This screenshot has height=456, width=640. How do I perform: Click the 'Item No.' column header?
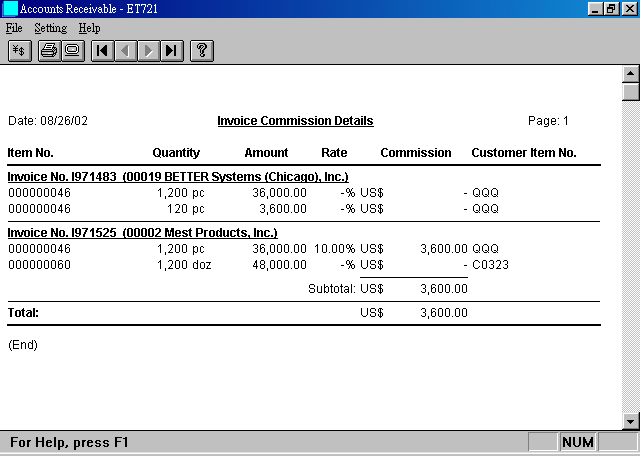click(31, 153)
